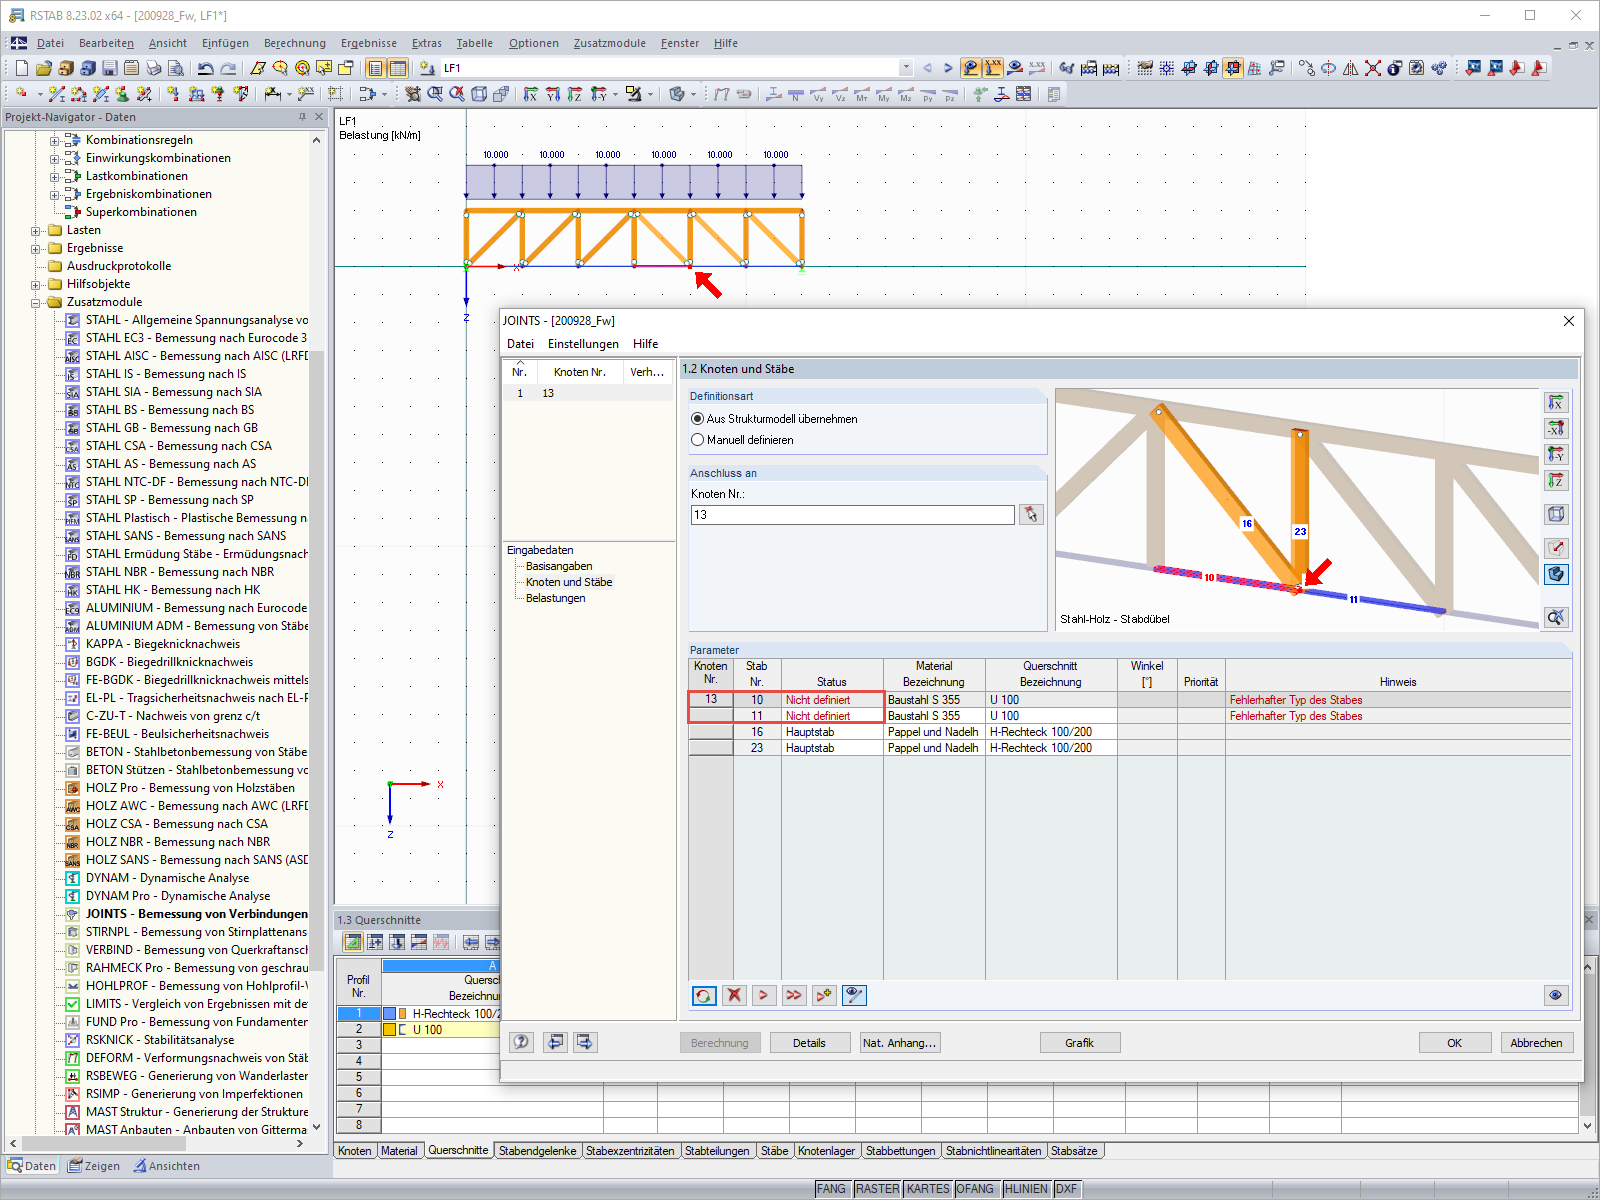Screen dimensions: 1600x1200
Task: Open the LF1 load case dropdown
Action: tap(905, 68)
